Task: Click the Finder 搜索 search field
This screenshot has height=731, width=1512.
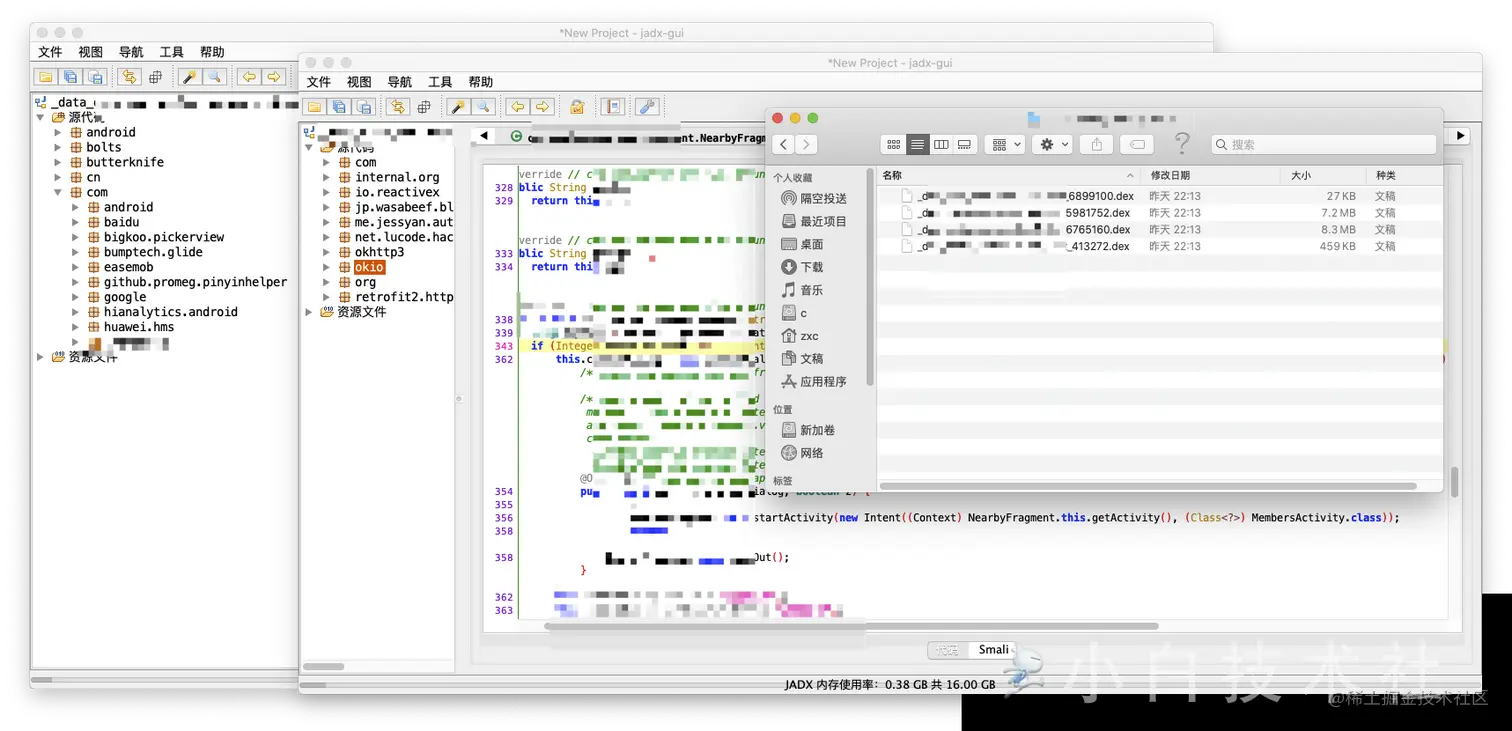Action: click(1323, 145)
